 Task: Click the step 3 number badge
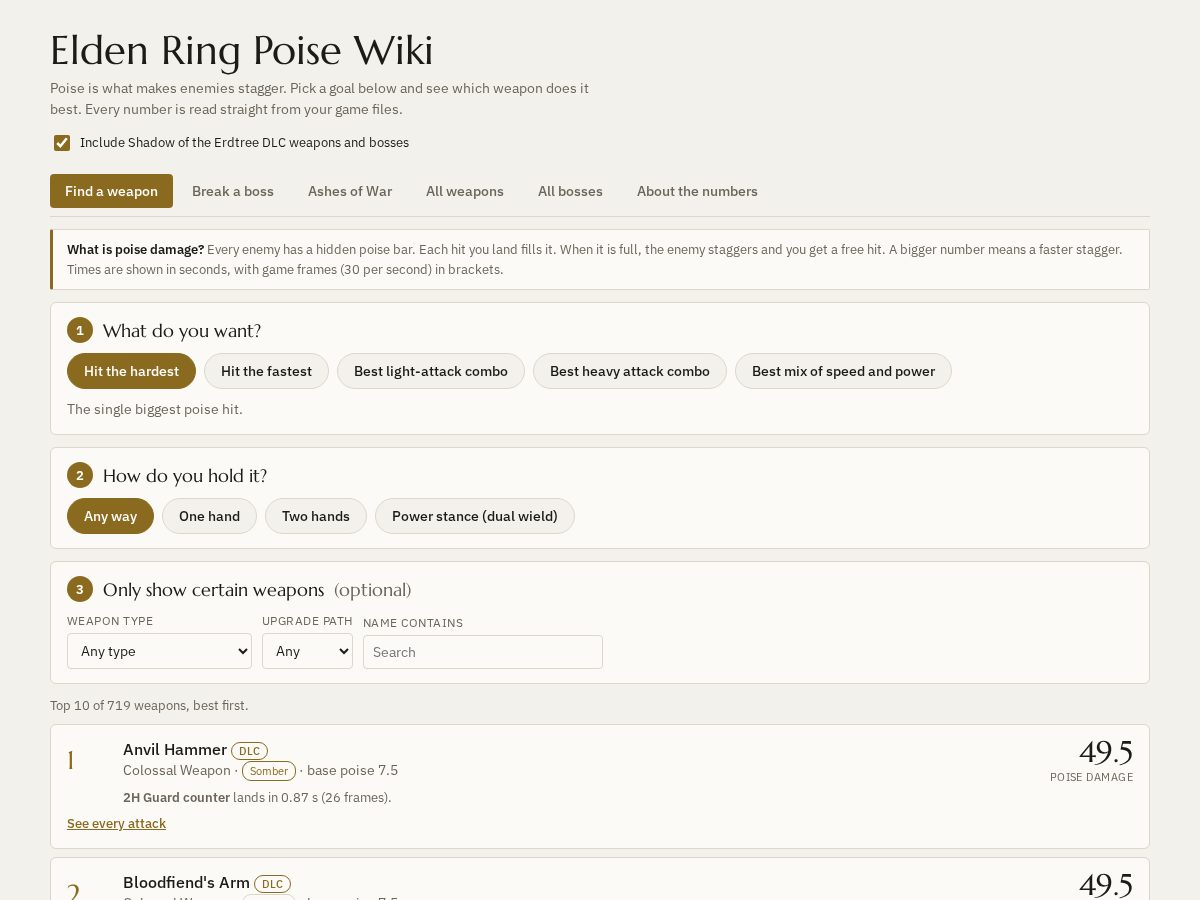pos(80,589)
